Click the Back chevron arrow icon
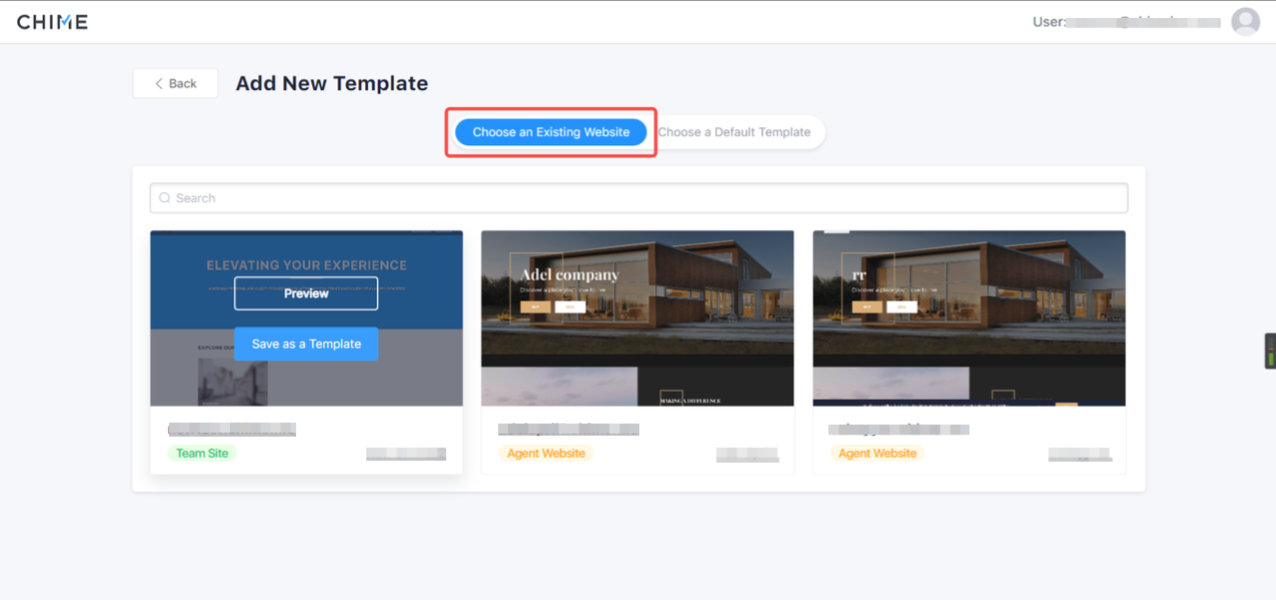The image size is (1276, 600). coord(159,84)
